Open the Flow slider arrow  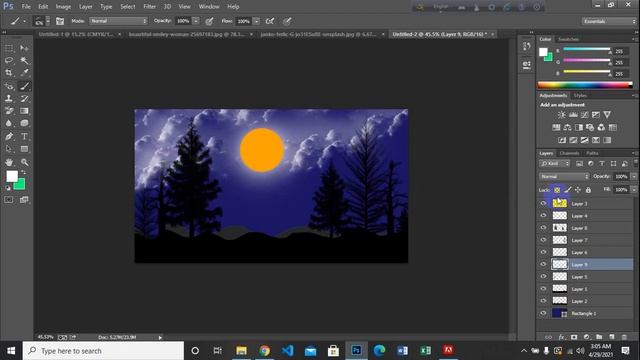pos(256,21)
